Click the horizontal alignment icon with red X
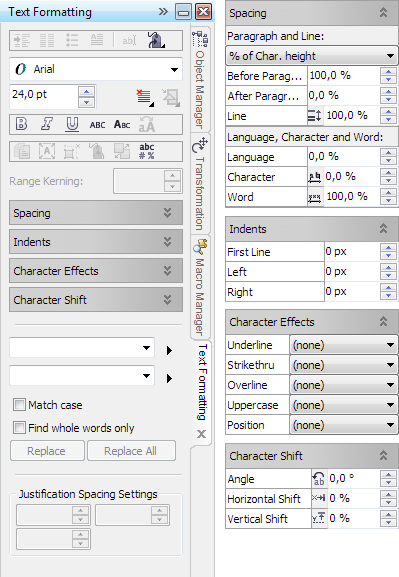The height and width of the screenshot is (577, 399). (145, 98)
